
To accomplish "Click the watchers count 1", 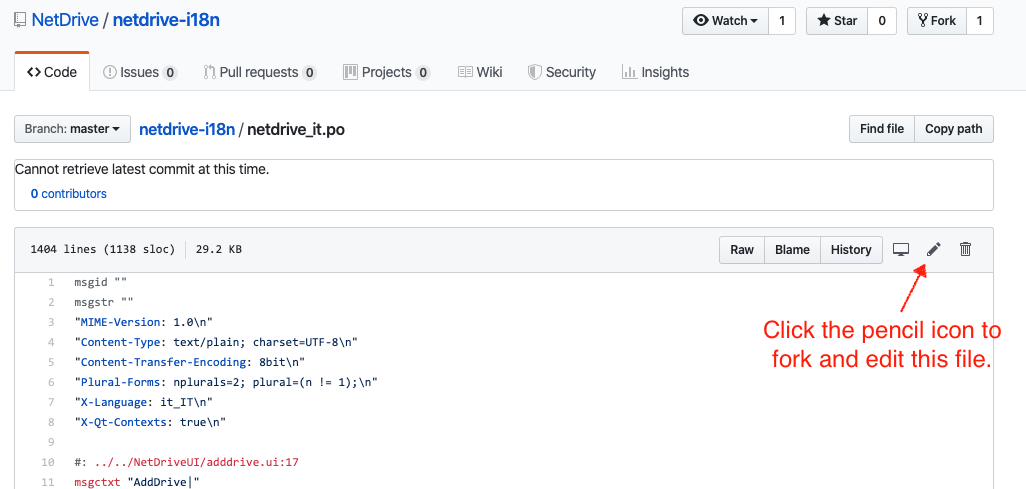I will (x=782, y=21).
